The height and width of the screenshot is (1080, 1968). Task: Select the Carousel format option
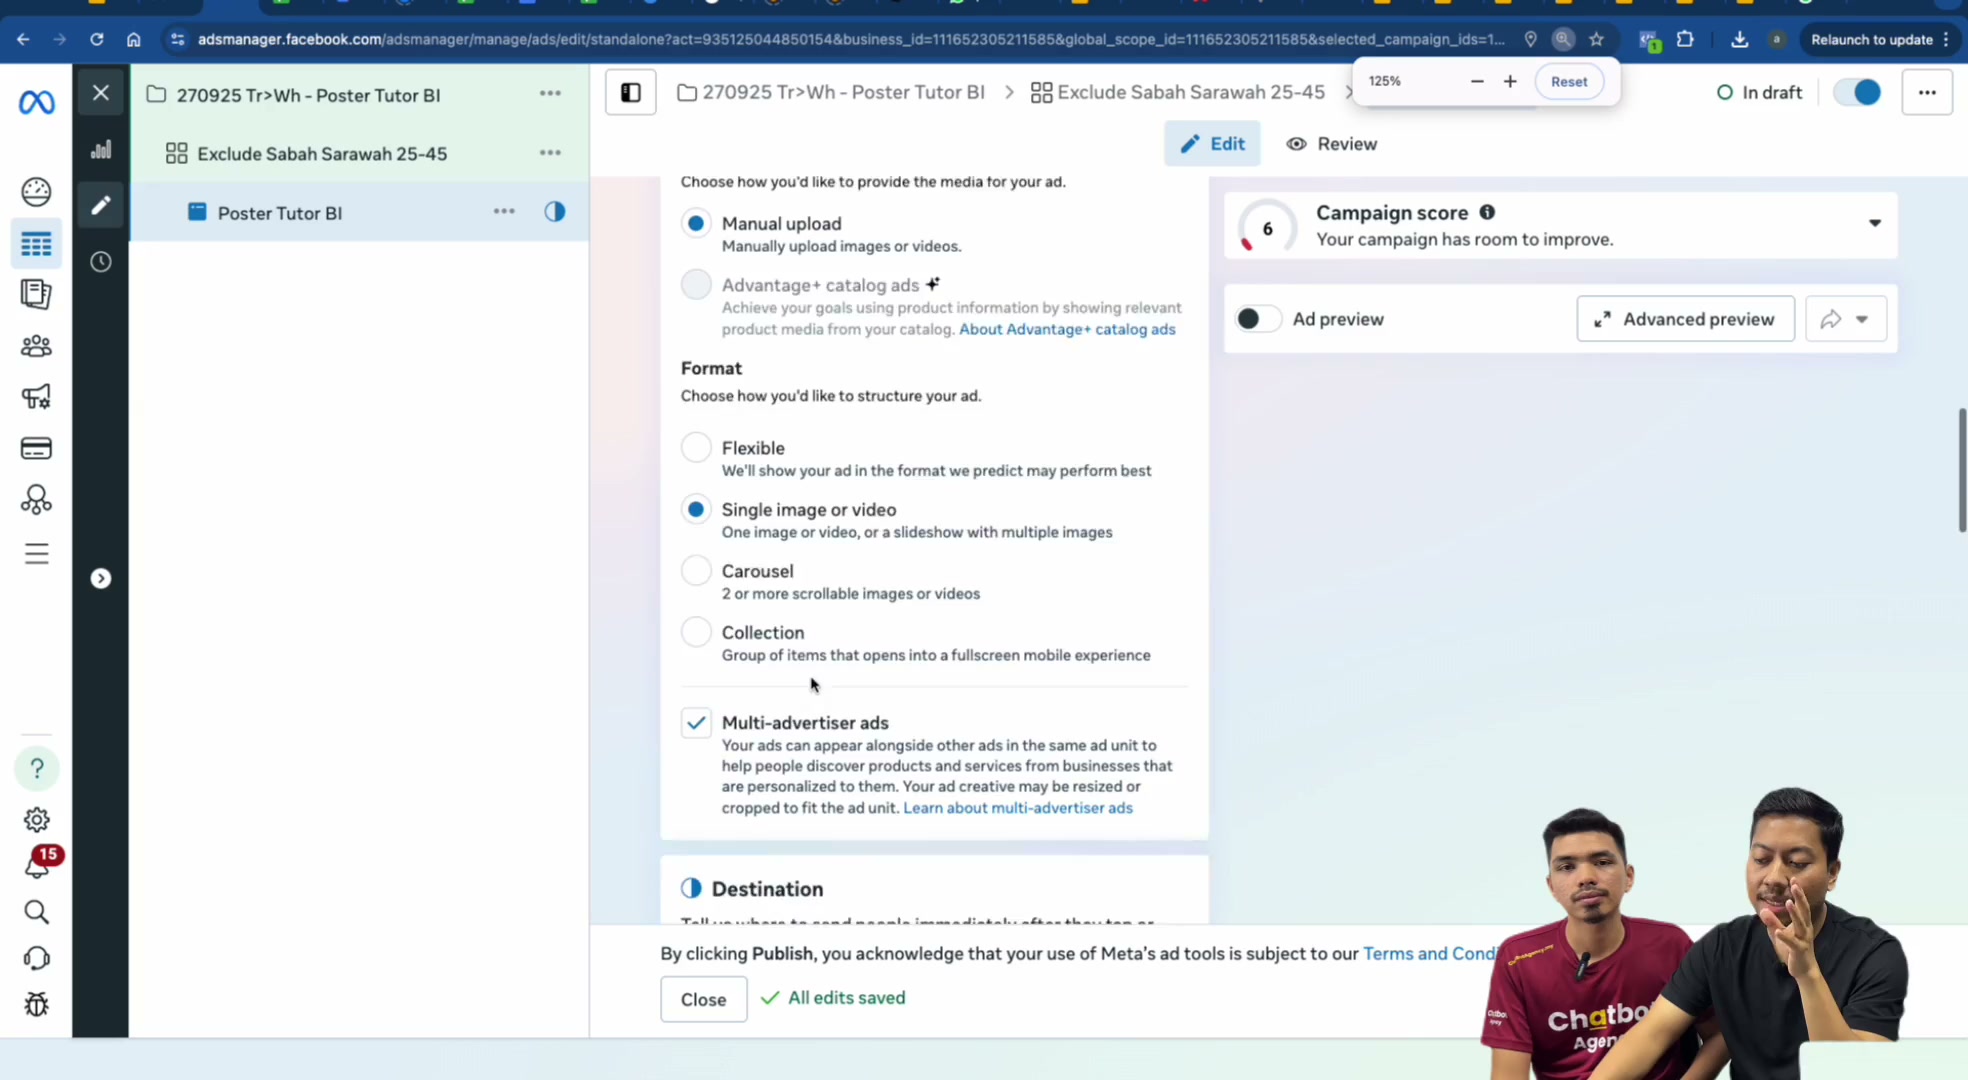pos(696,570)
